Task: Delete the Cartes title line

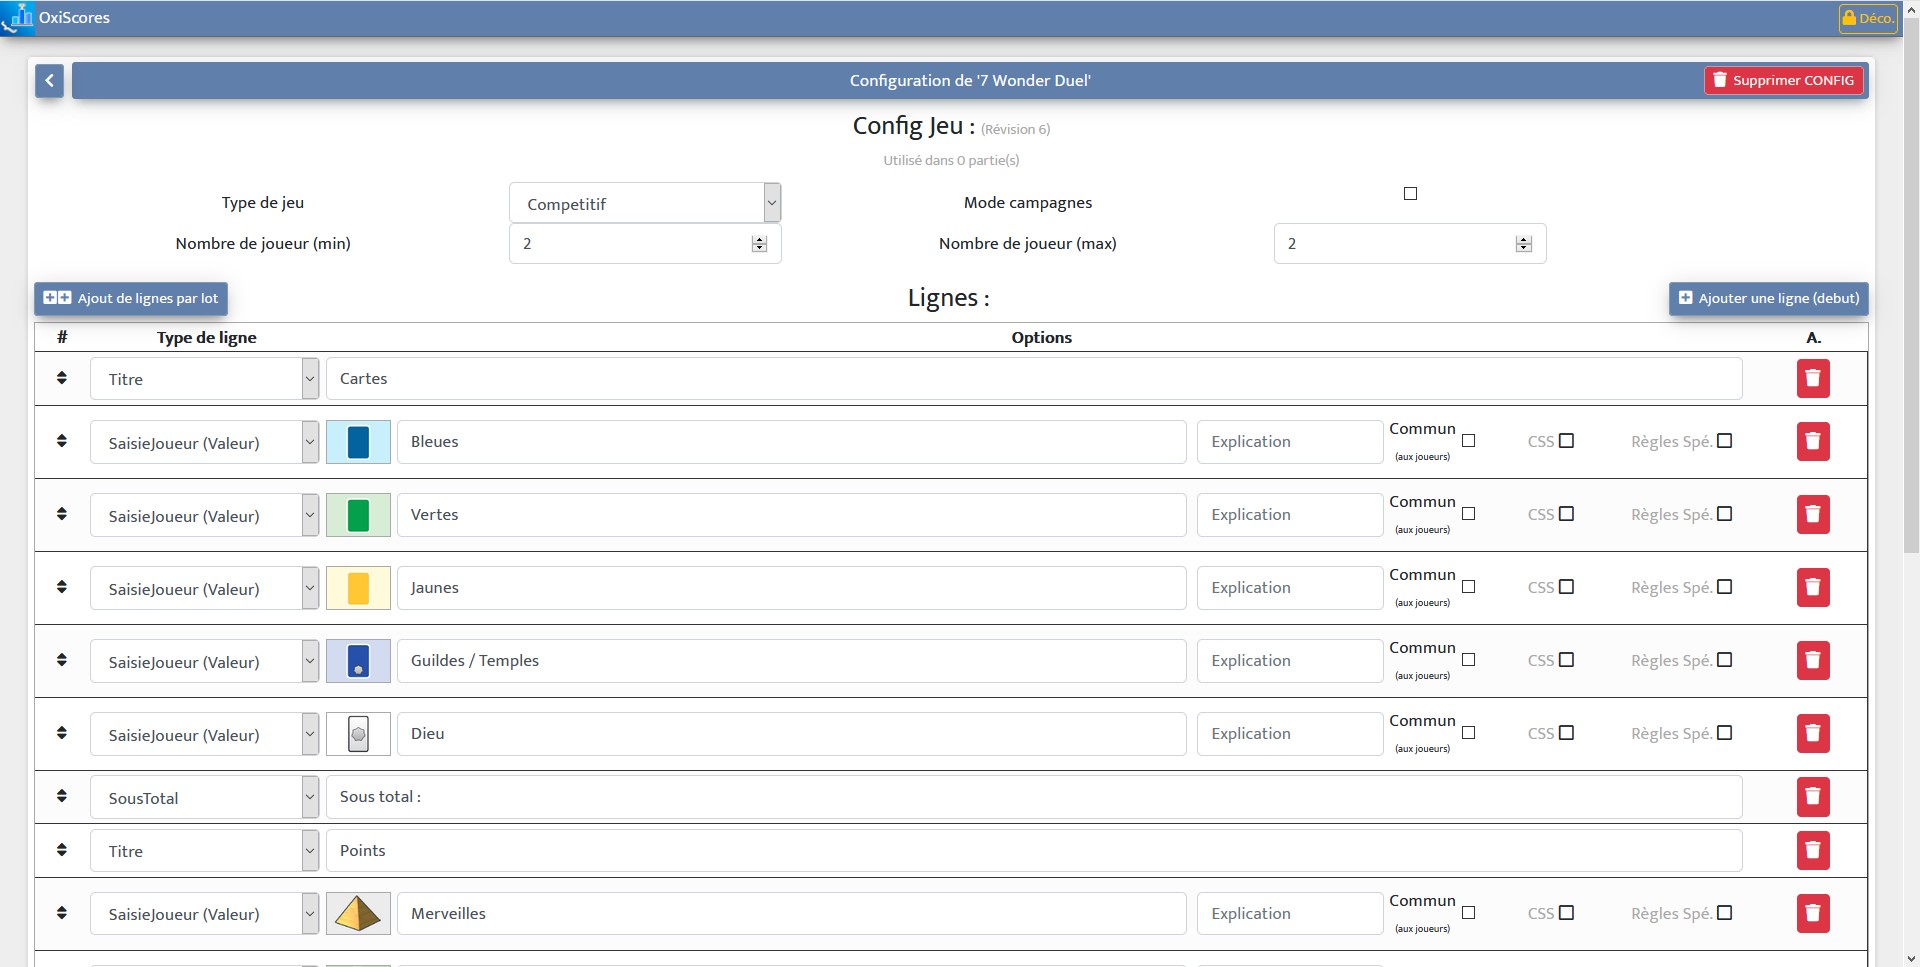Action: point(1813,379)
